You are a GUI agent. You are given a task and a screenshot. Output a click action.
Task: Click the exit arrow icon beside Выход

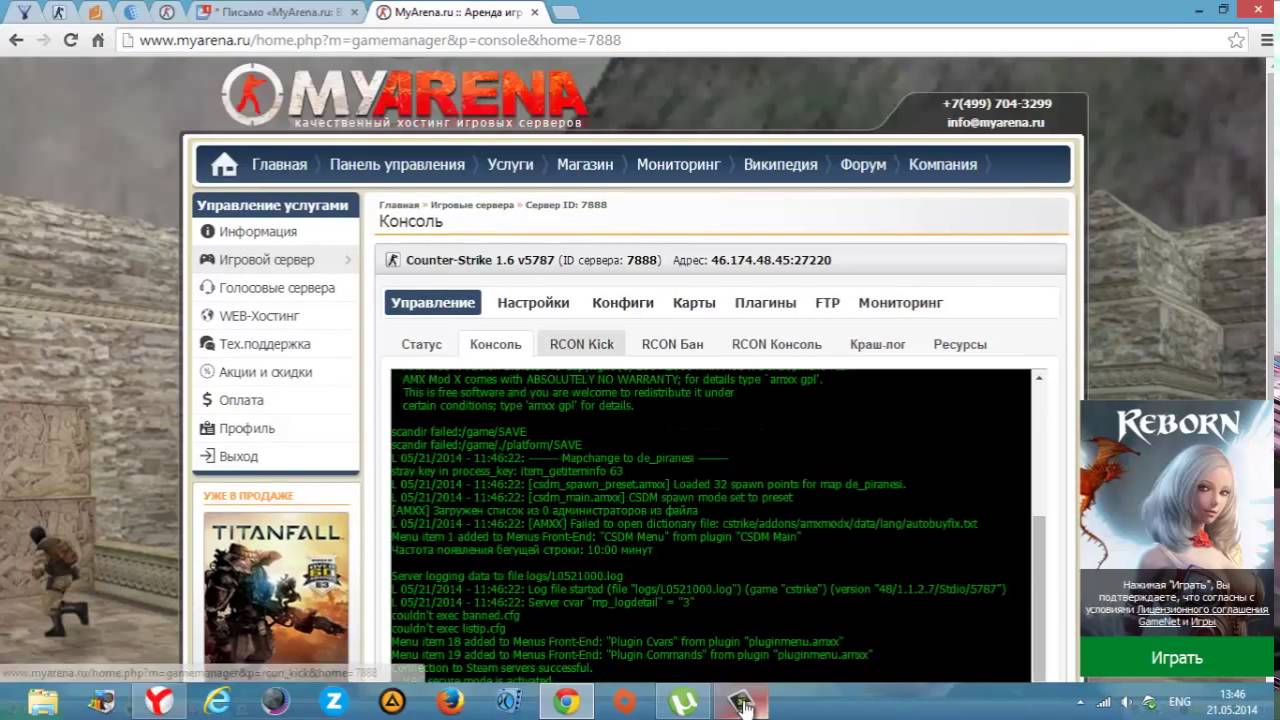click(207, 456)
